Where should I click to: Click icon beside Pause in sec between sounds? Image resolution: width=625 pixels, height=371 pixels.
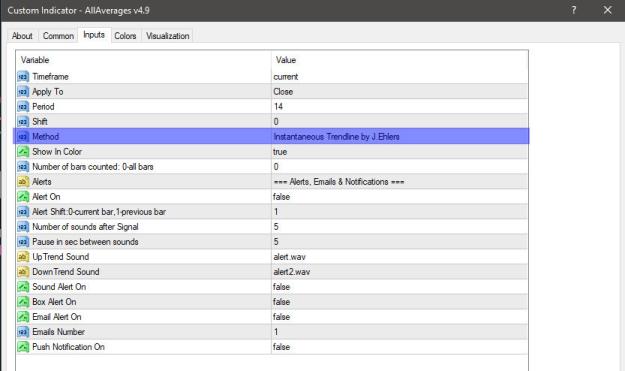[23, 242]
